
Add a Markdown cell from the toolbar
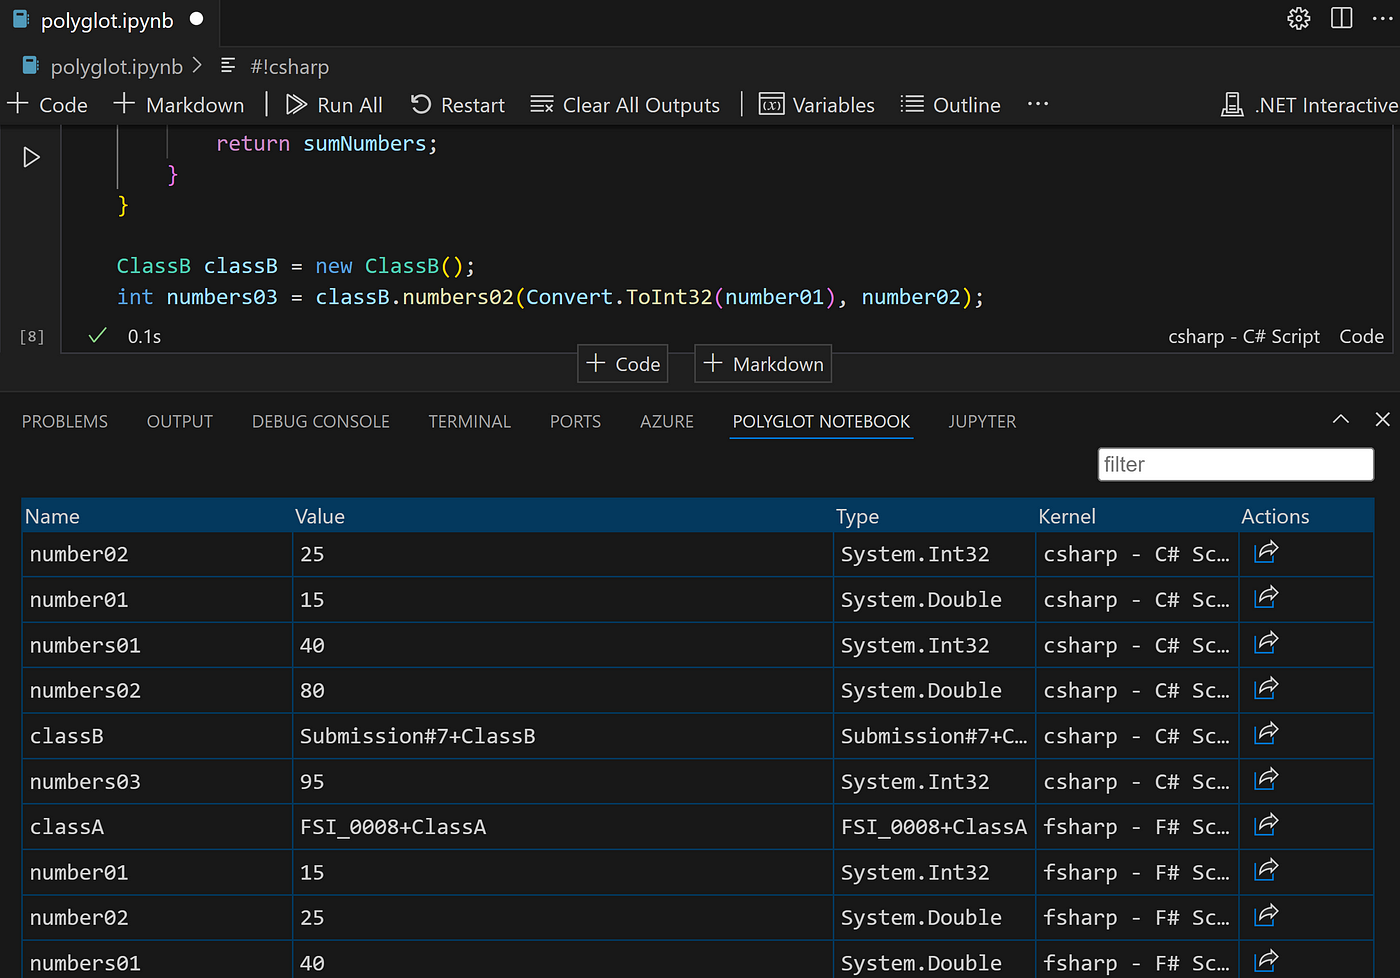(179, 105)
